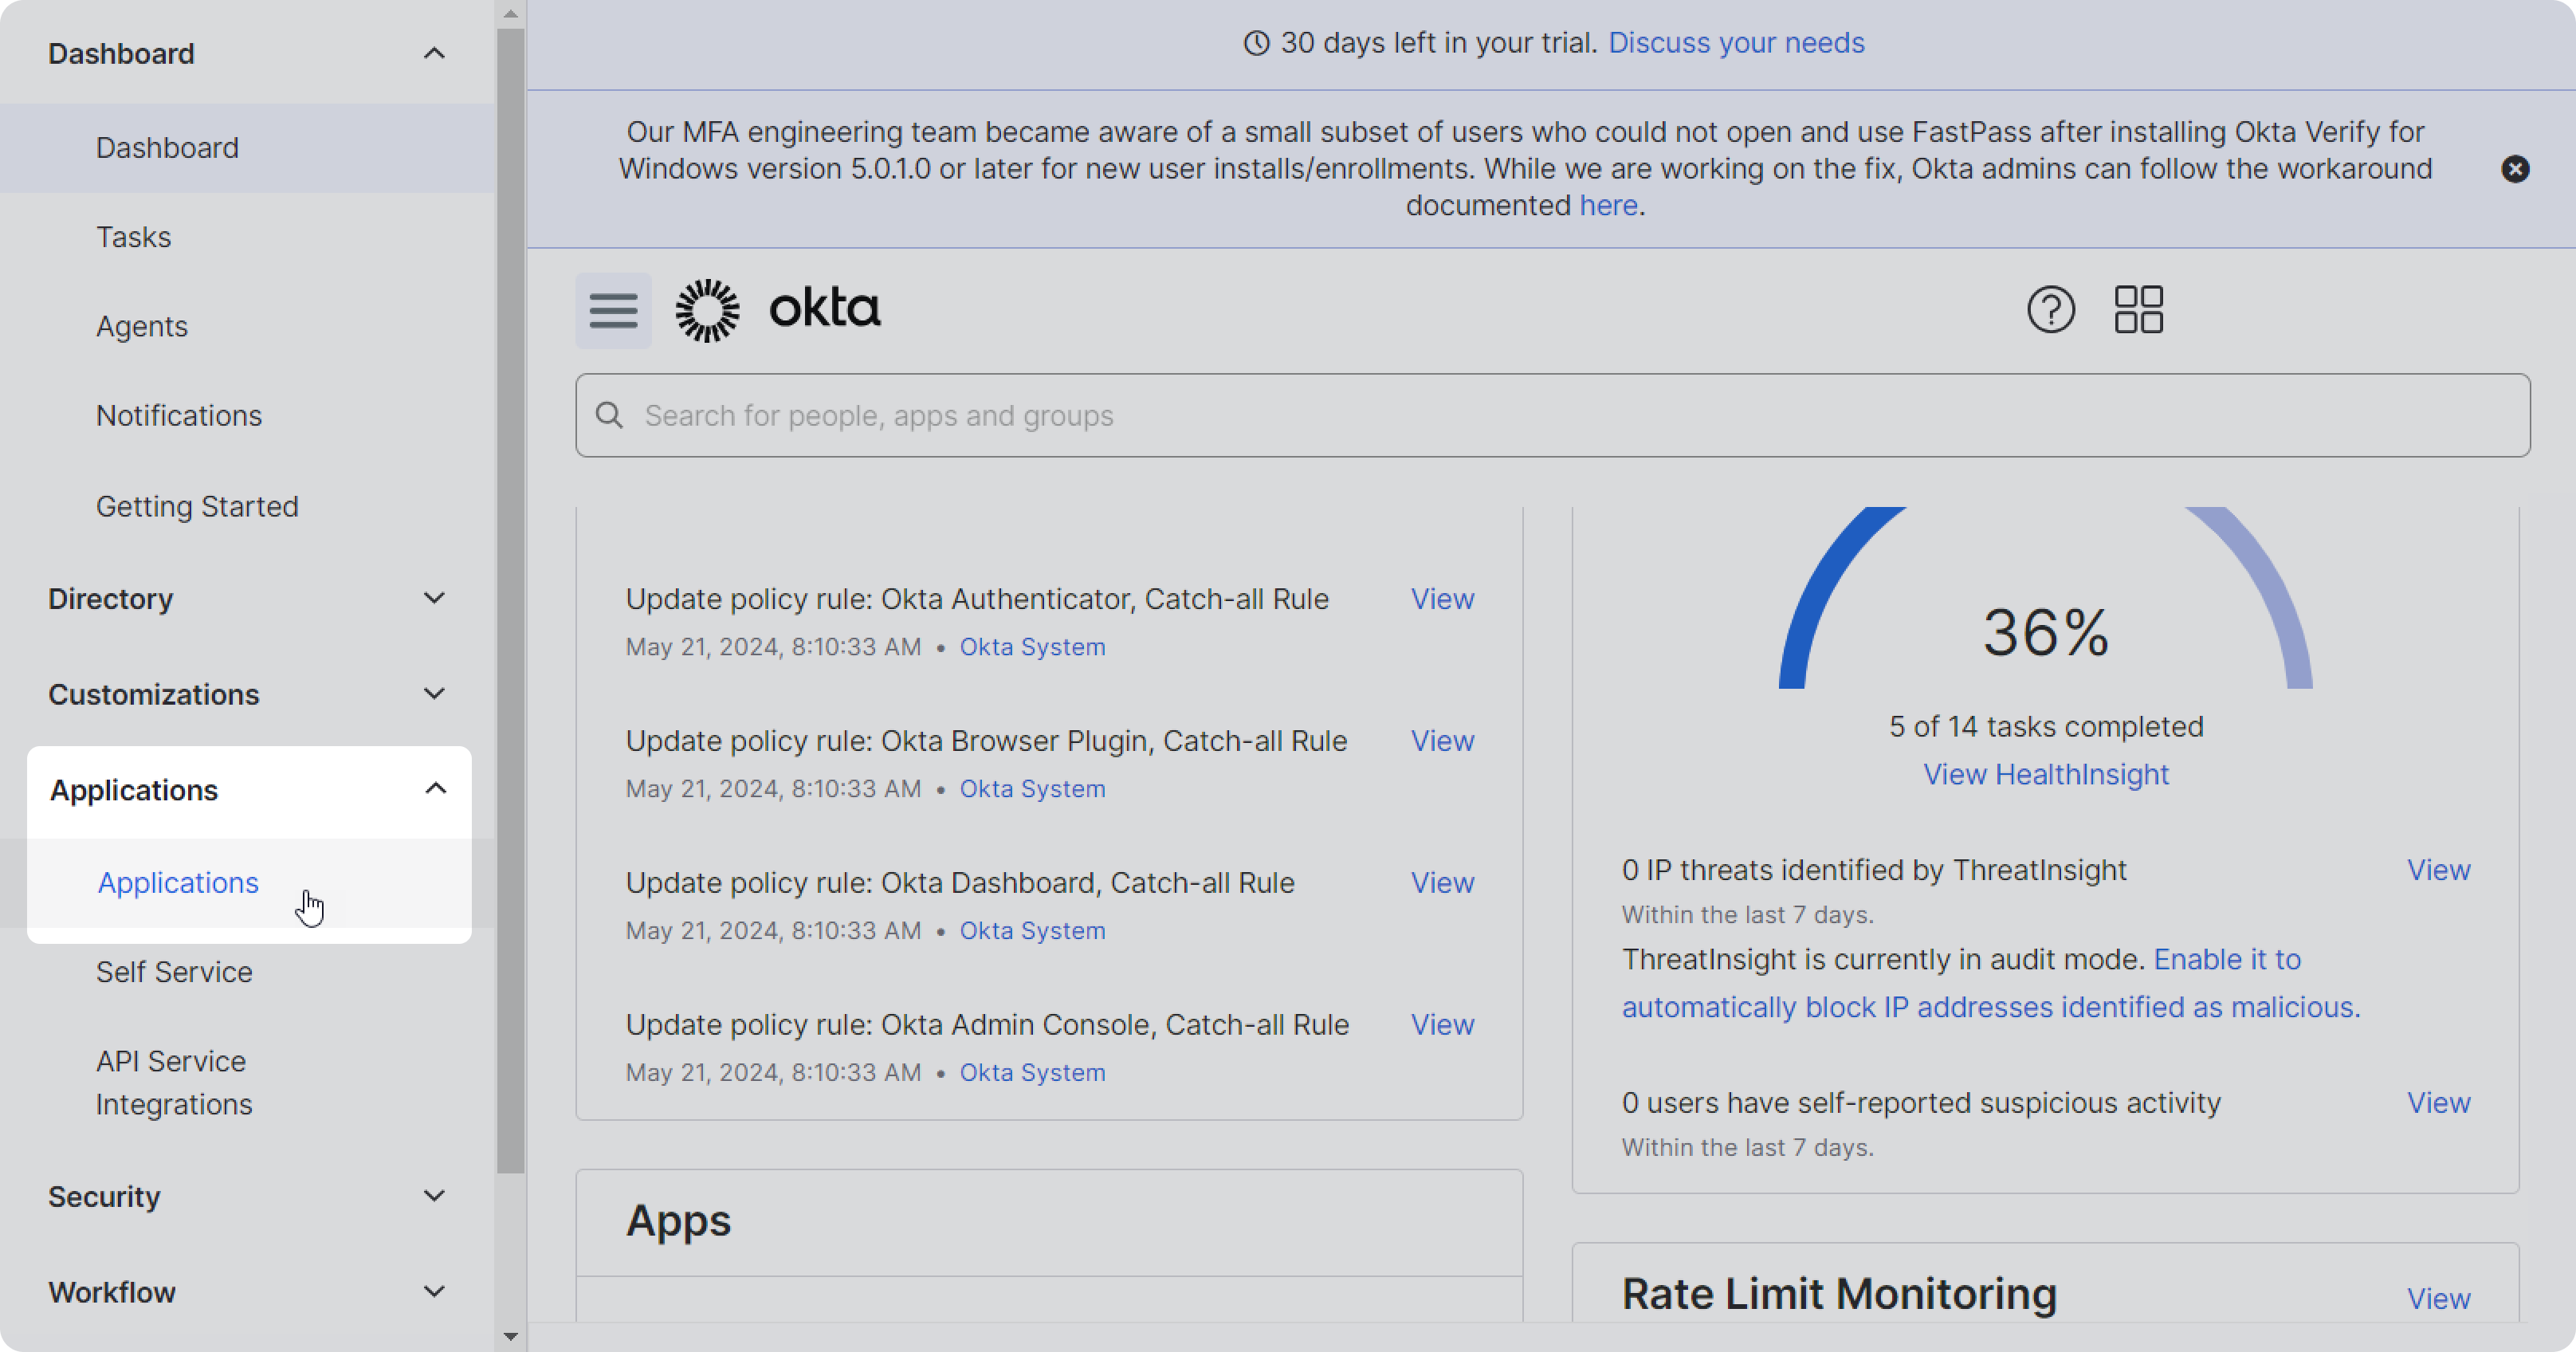Screen dimensions: 2576x1352
Task: Expand the Directory section chevron
Action: (x=434, y=598)
